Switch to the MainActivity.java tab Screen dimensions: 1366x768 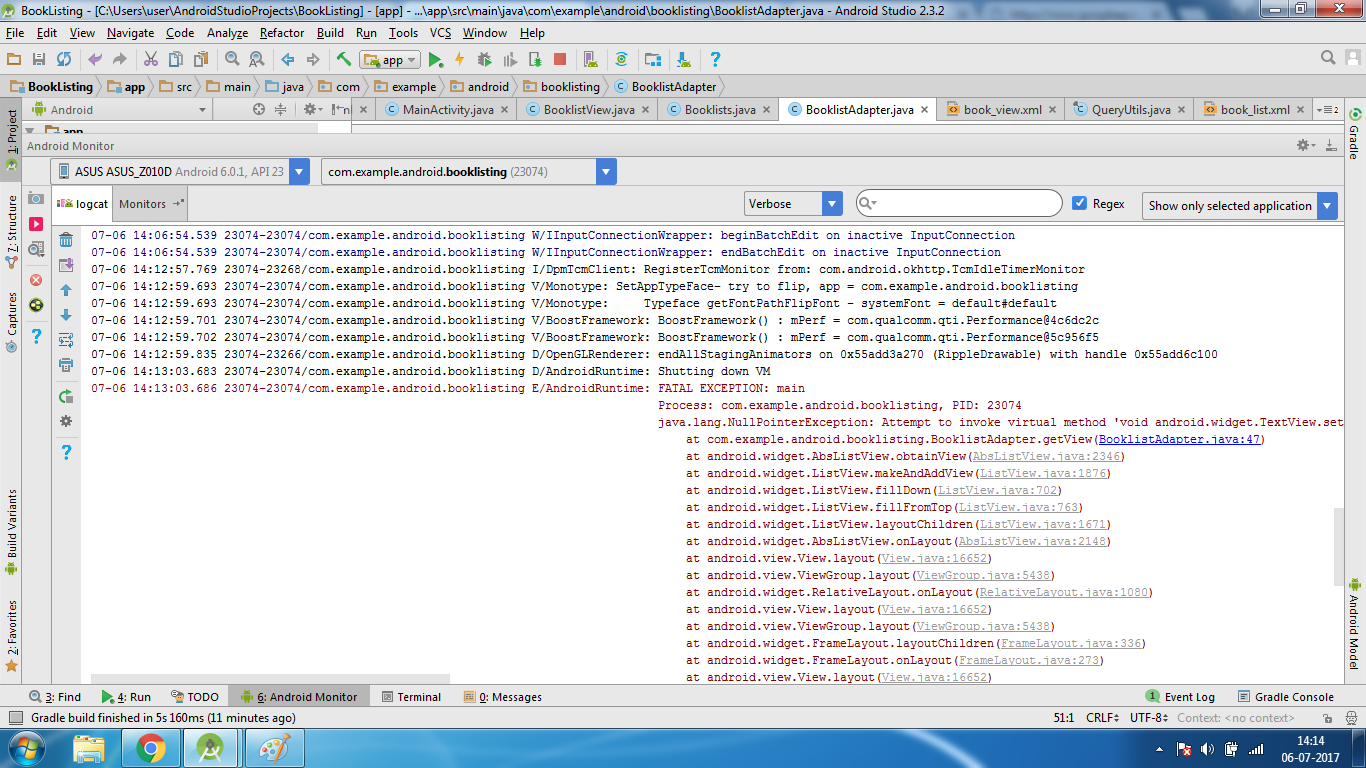[x=447, y=110]
